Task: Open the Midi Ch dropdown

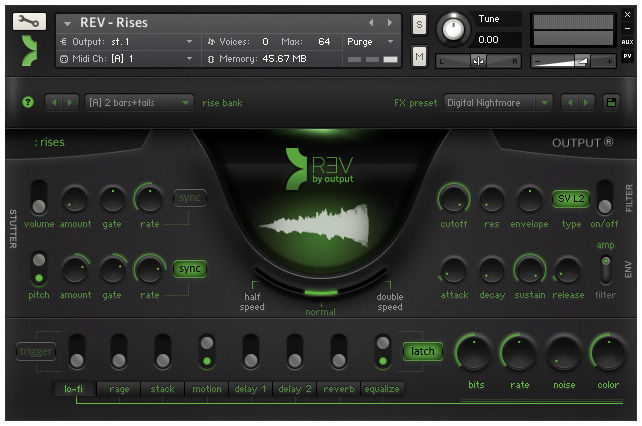Action: pyautogui.click(x=127, y=59)
